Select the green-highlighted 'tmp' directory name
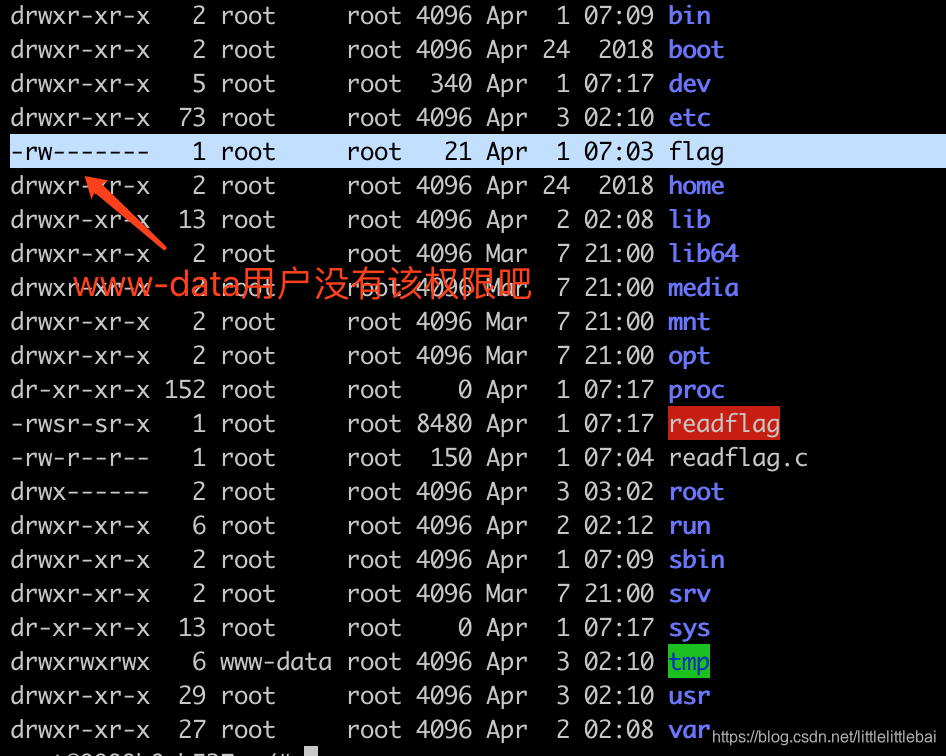 (689, 661)
